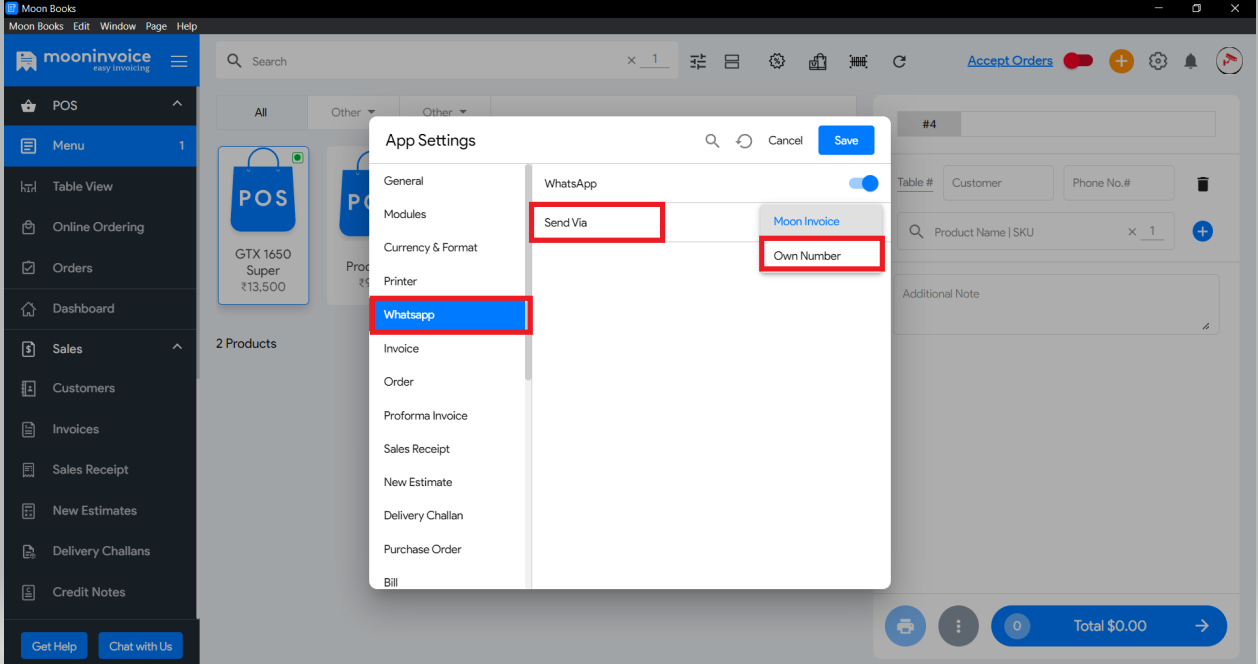
Task: Open Invoices in the sidebar
Action: pyautogui.click(x=100, y=429)
